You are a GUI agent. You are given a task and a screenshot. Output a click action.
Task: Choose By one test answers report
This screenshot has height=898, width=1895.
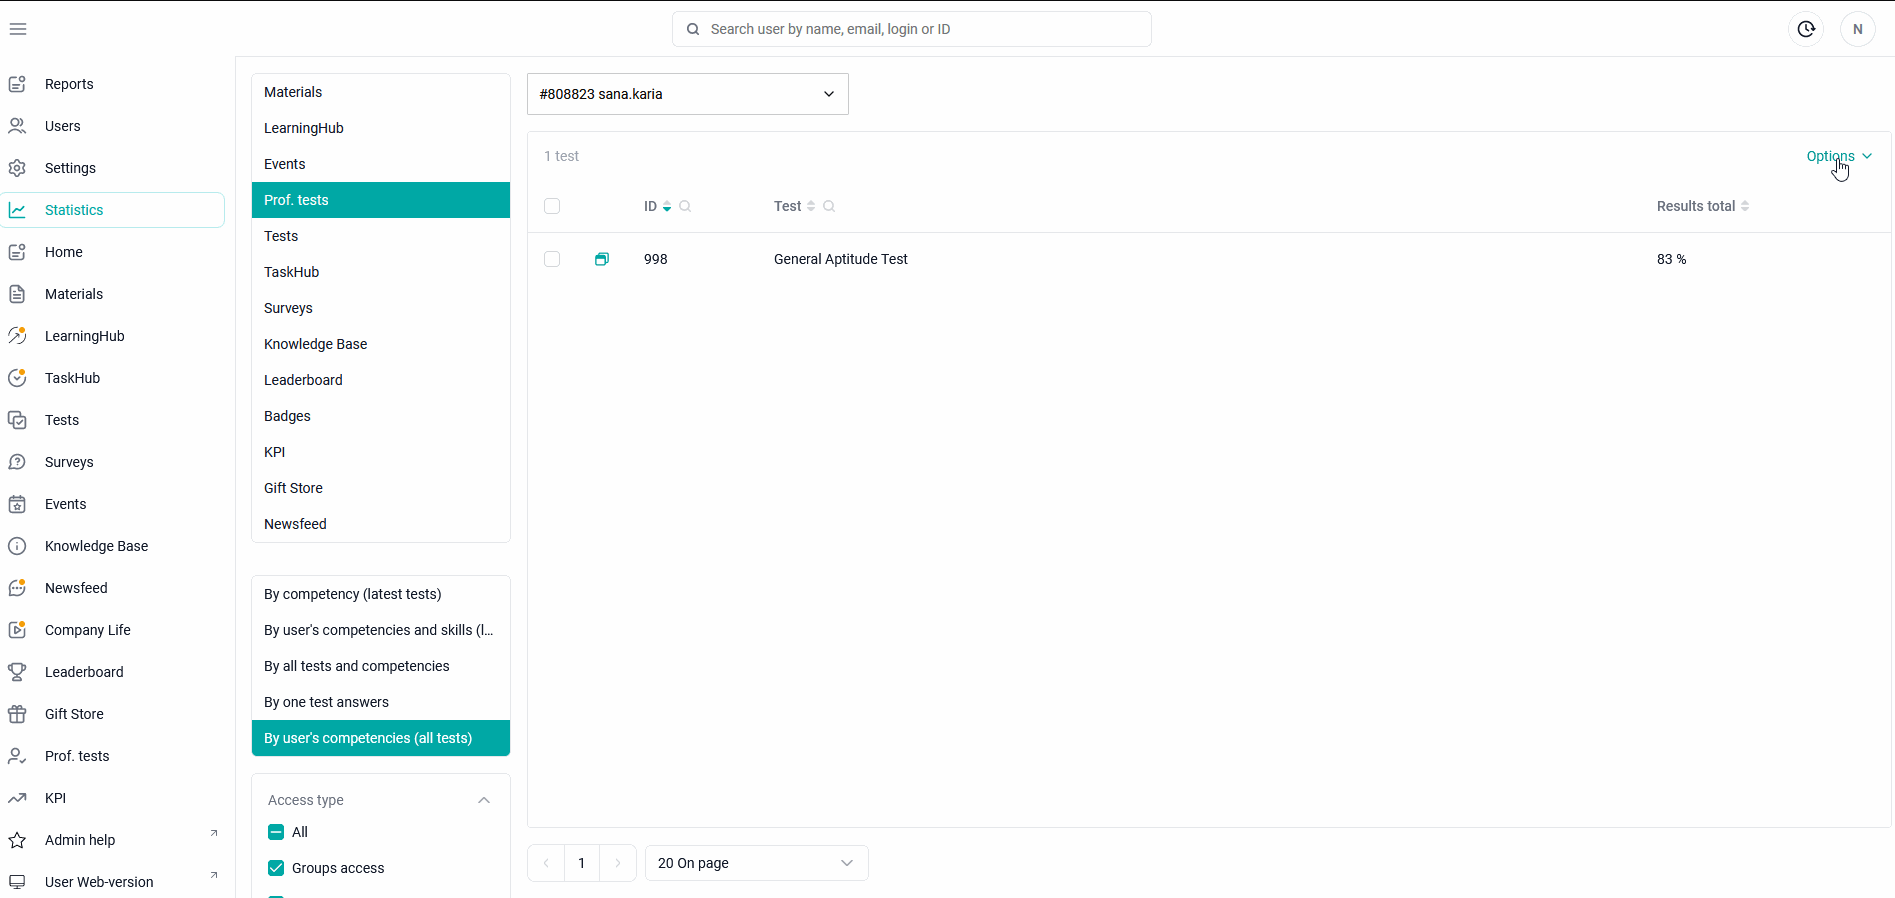pos(381,702)
